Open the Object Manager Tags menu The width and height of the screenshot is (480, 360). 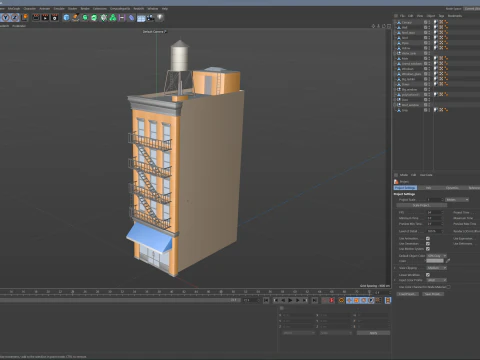tap(441, 16)
